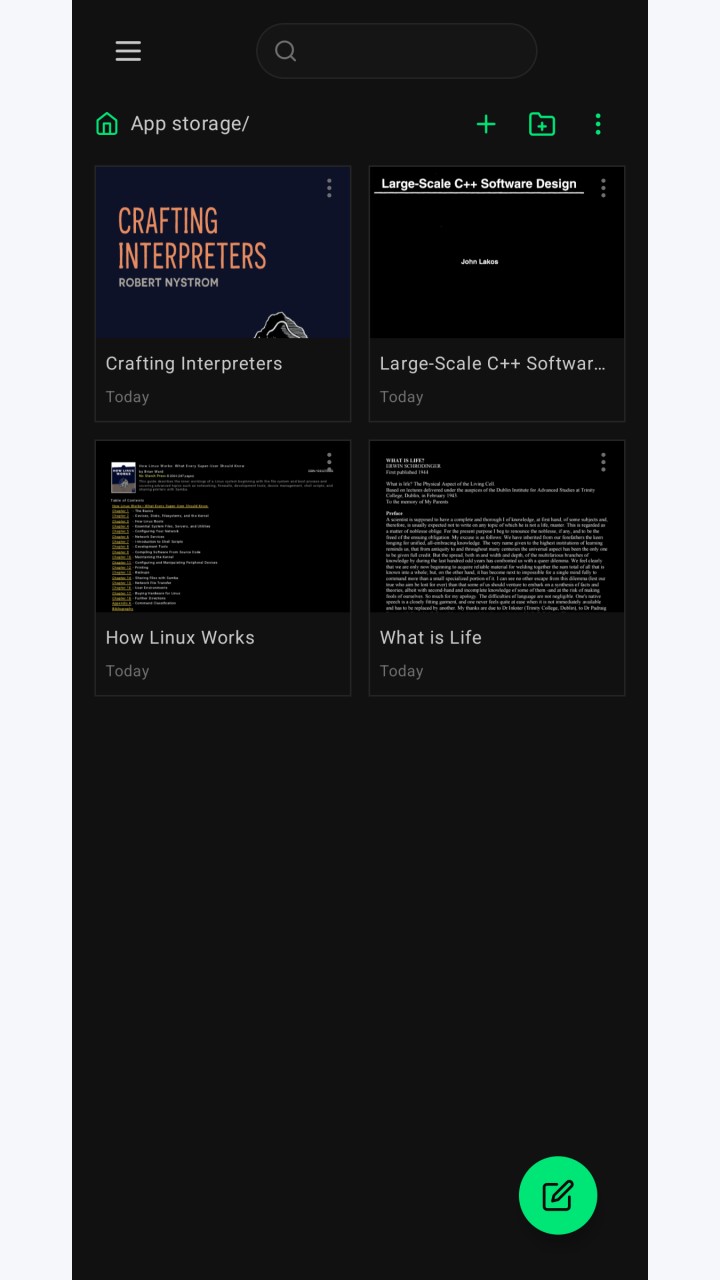Open options for the What is Life card
This screenshot has width=720, height=1280.
pyautogui.click(x=603, y=462)
